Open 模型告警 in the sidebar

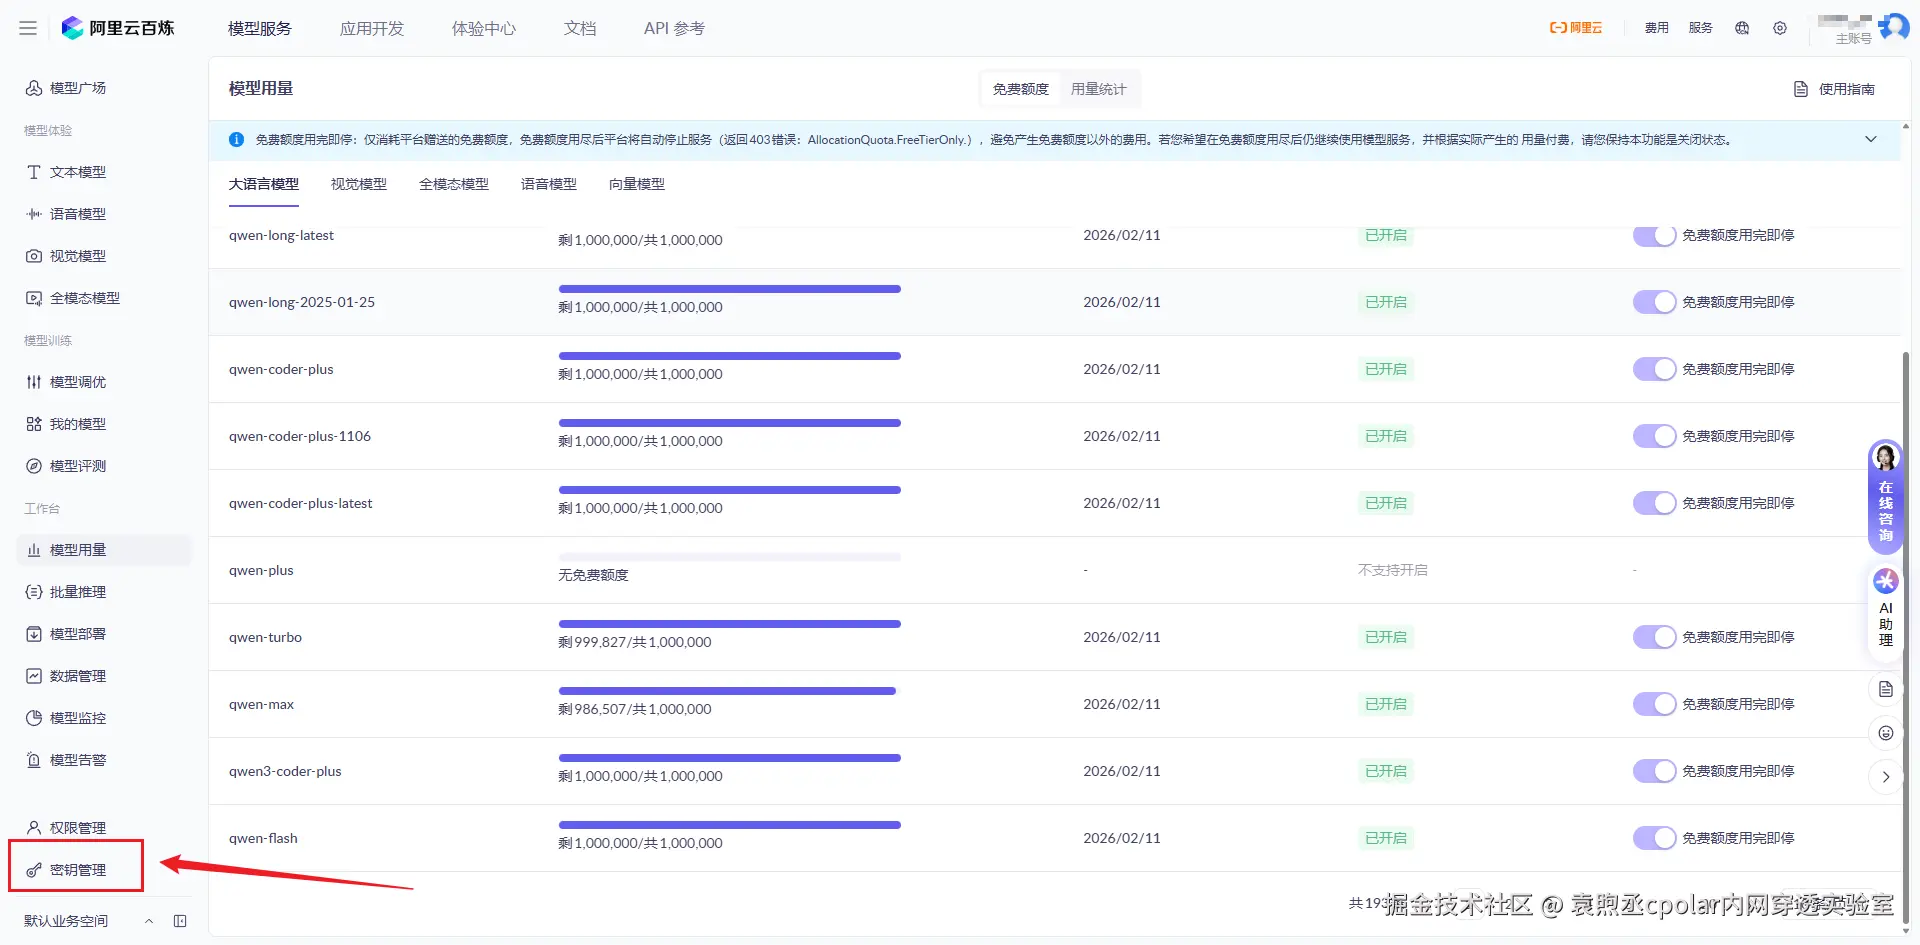[x=78, y=760]
